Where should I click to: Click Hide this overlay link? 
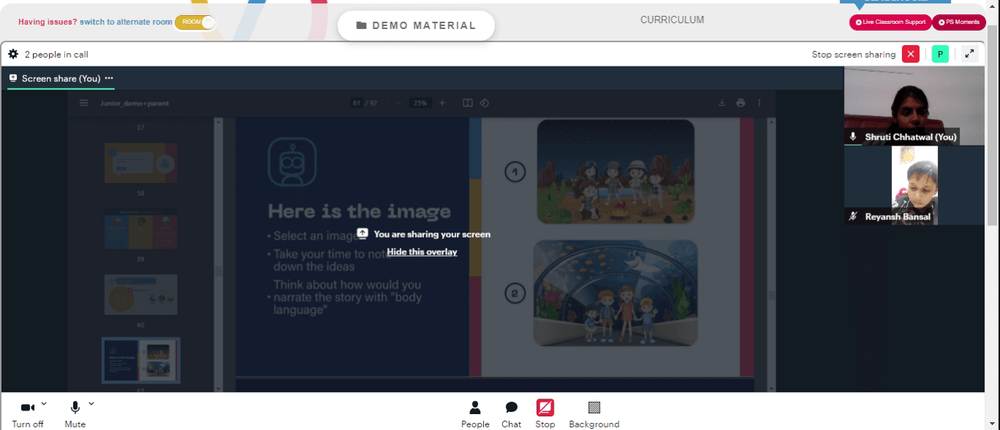pos(422,252)
